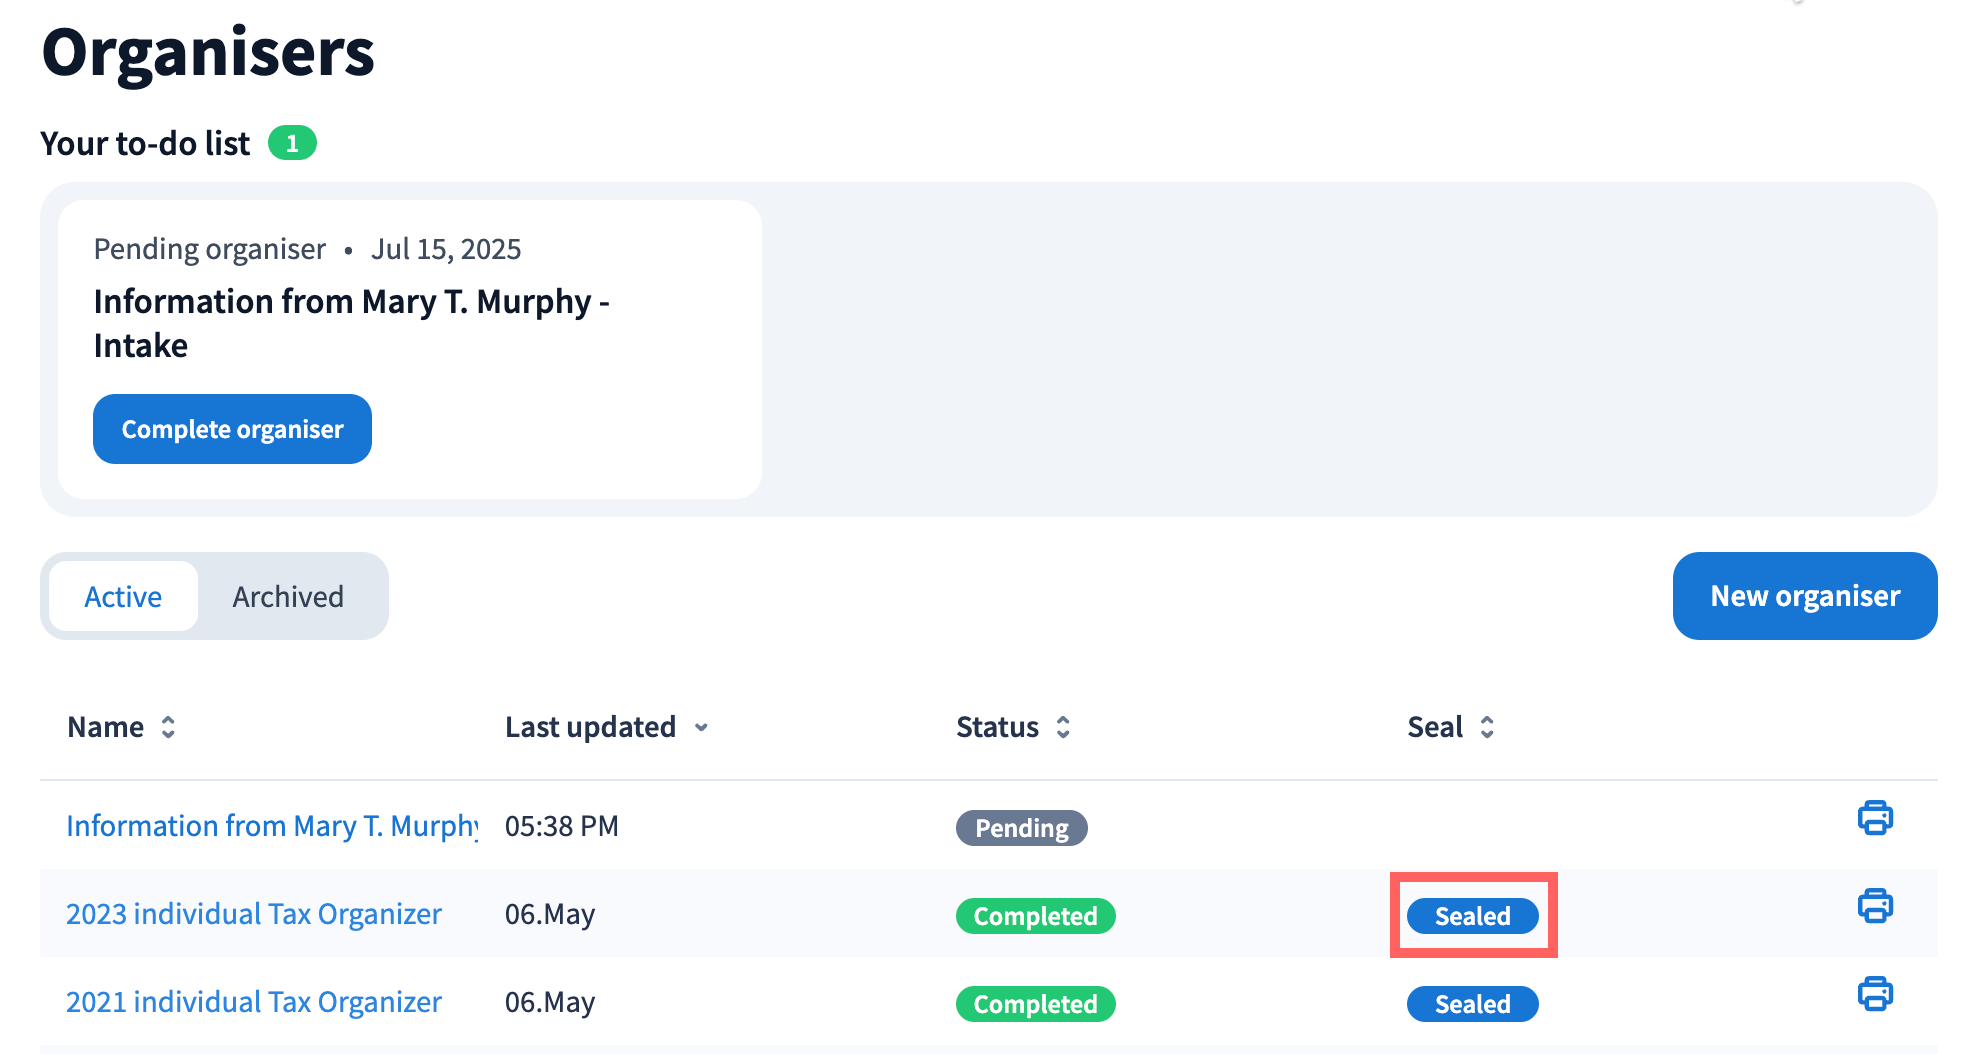Click the to-do list count badge
Viewport: 1976px width, 1054px height.
(292, 143)
